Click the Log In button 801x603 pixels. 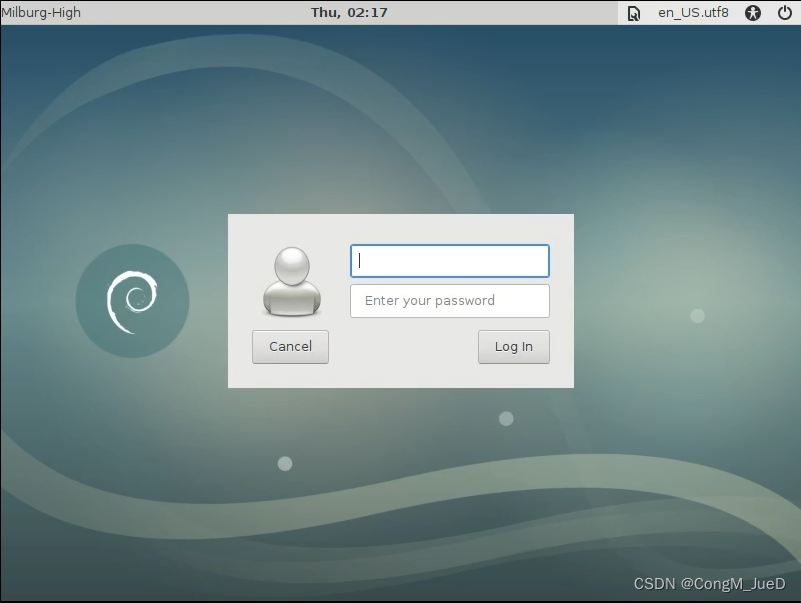(x=513, y=347)
